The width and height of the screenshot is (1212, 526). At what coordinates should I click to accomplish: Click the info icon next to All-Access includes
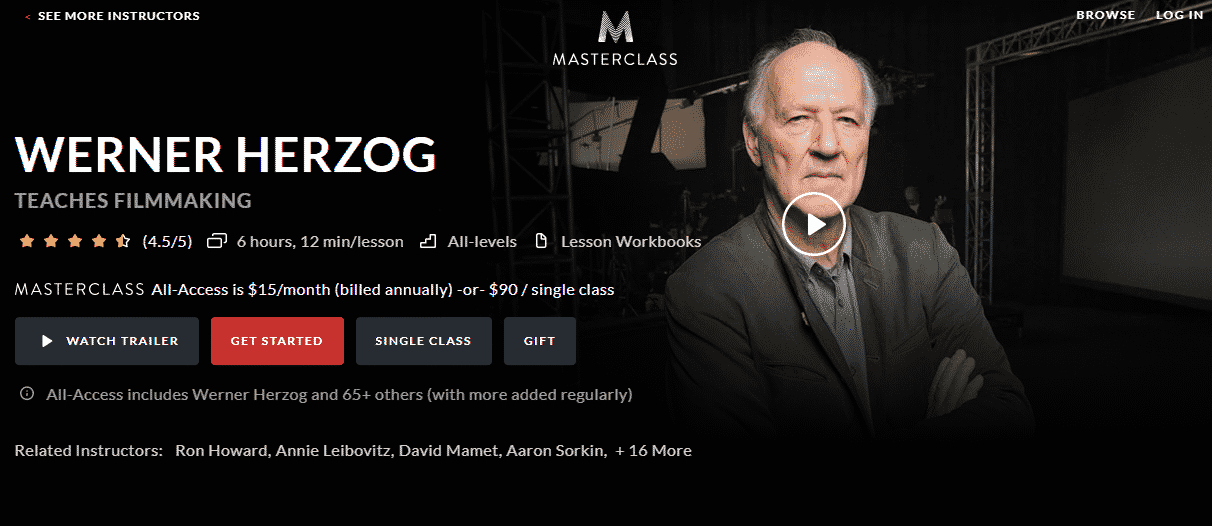(x=27, y=394)
